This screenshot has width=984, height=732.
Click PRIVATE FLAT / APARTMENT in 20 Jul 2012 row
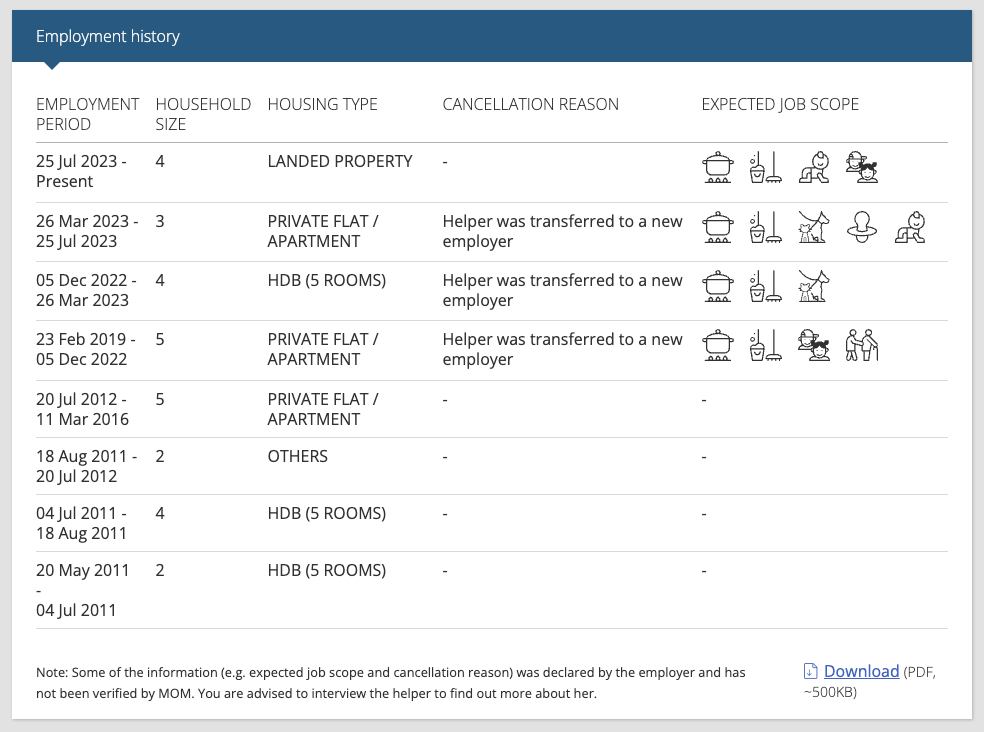(323, 409)
